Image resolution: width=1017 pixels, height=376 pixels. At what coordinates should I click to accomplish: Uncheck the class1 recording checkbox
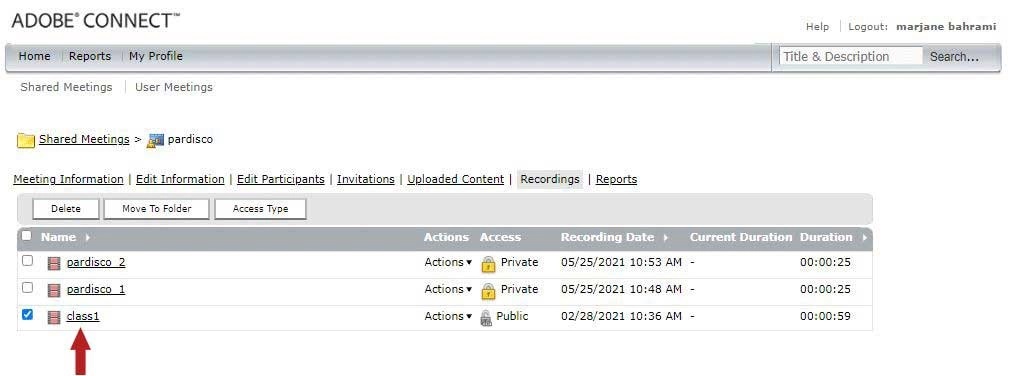[27, 314]
